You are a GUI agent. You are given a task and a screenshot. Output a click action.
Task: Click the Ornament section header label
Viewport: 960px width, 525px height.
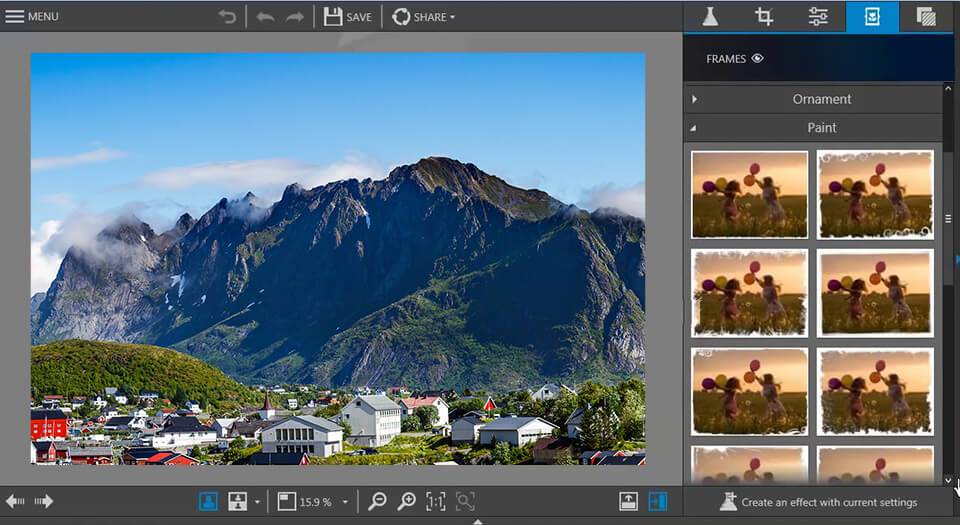point(822,99)
